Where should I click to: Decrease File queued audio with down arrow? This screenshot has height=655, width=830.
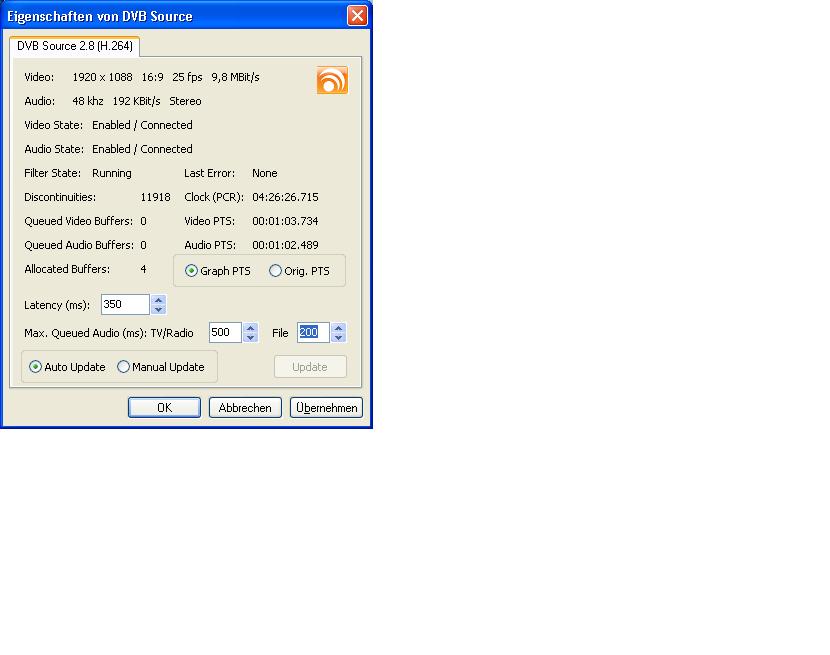click(x=338, y=338)
